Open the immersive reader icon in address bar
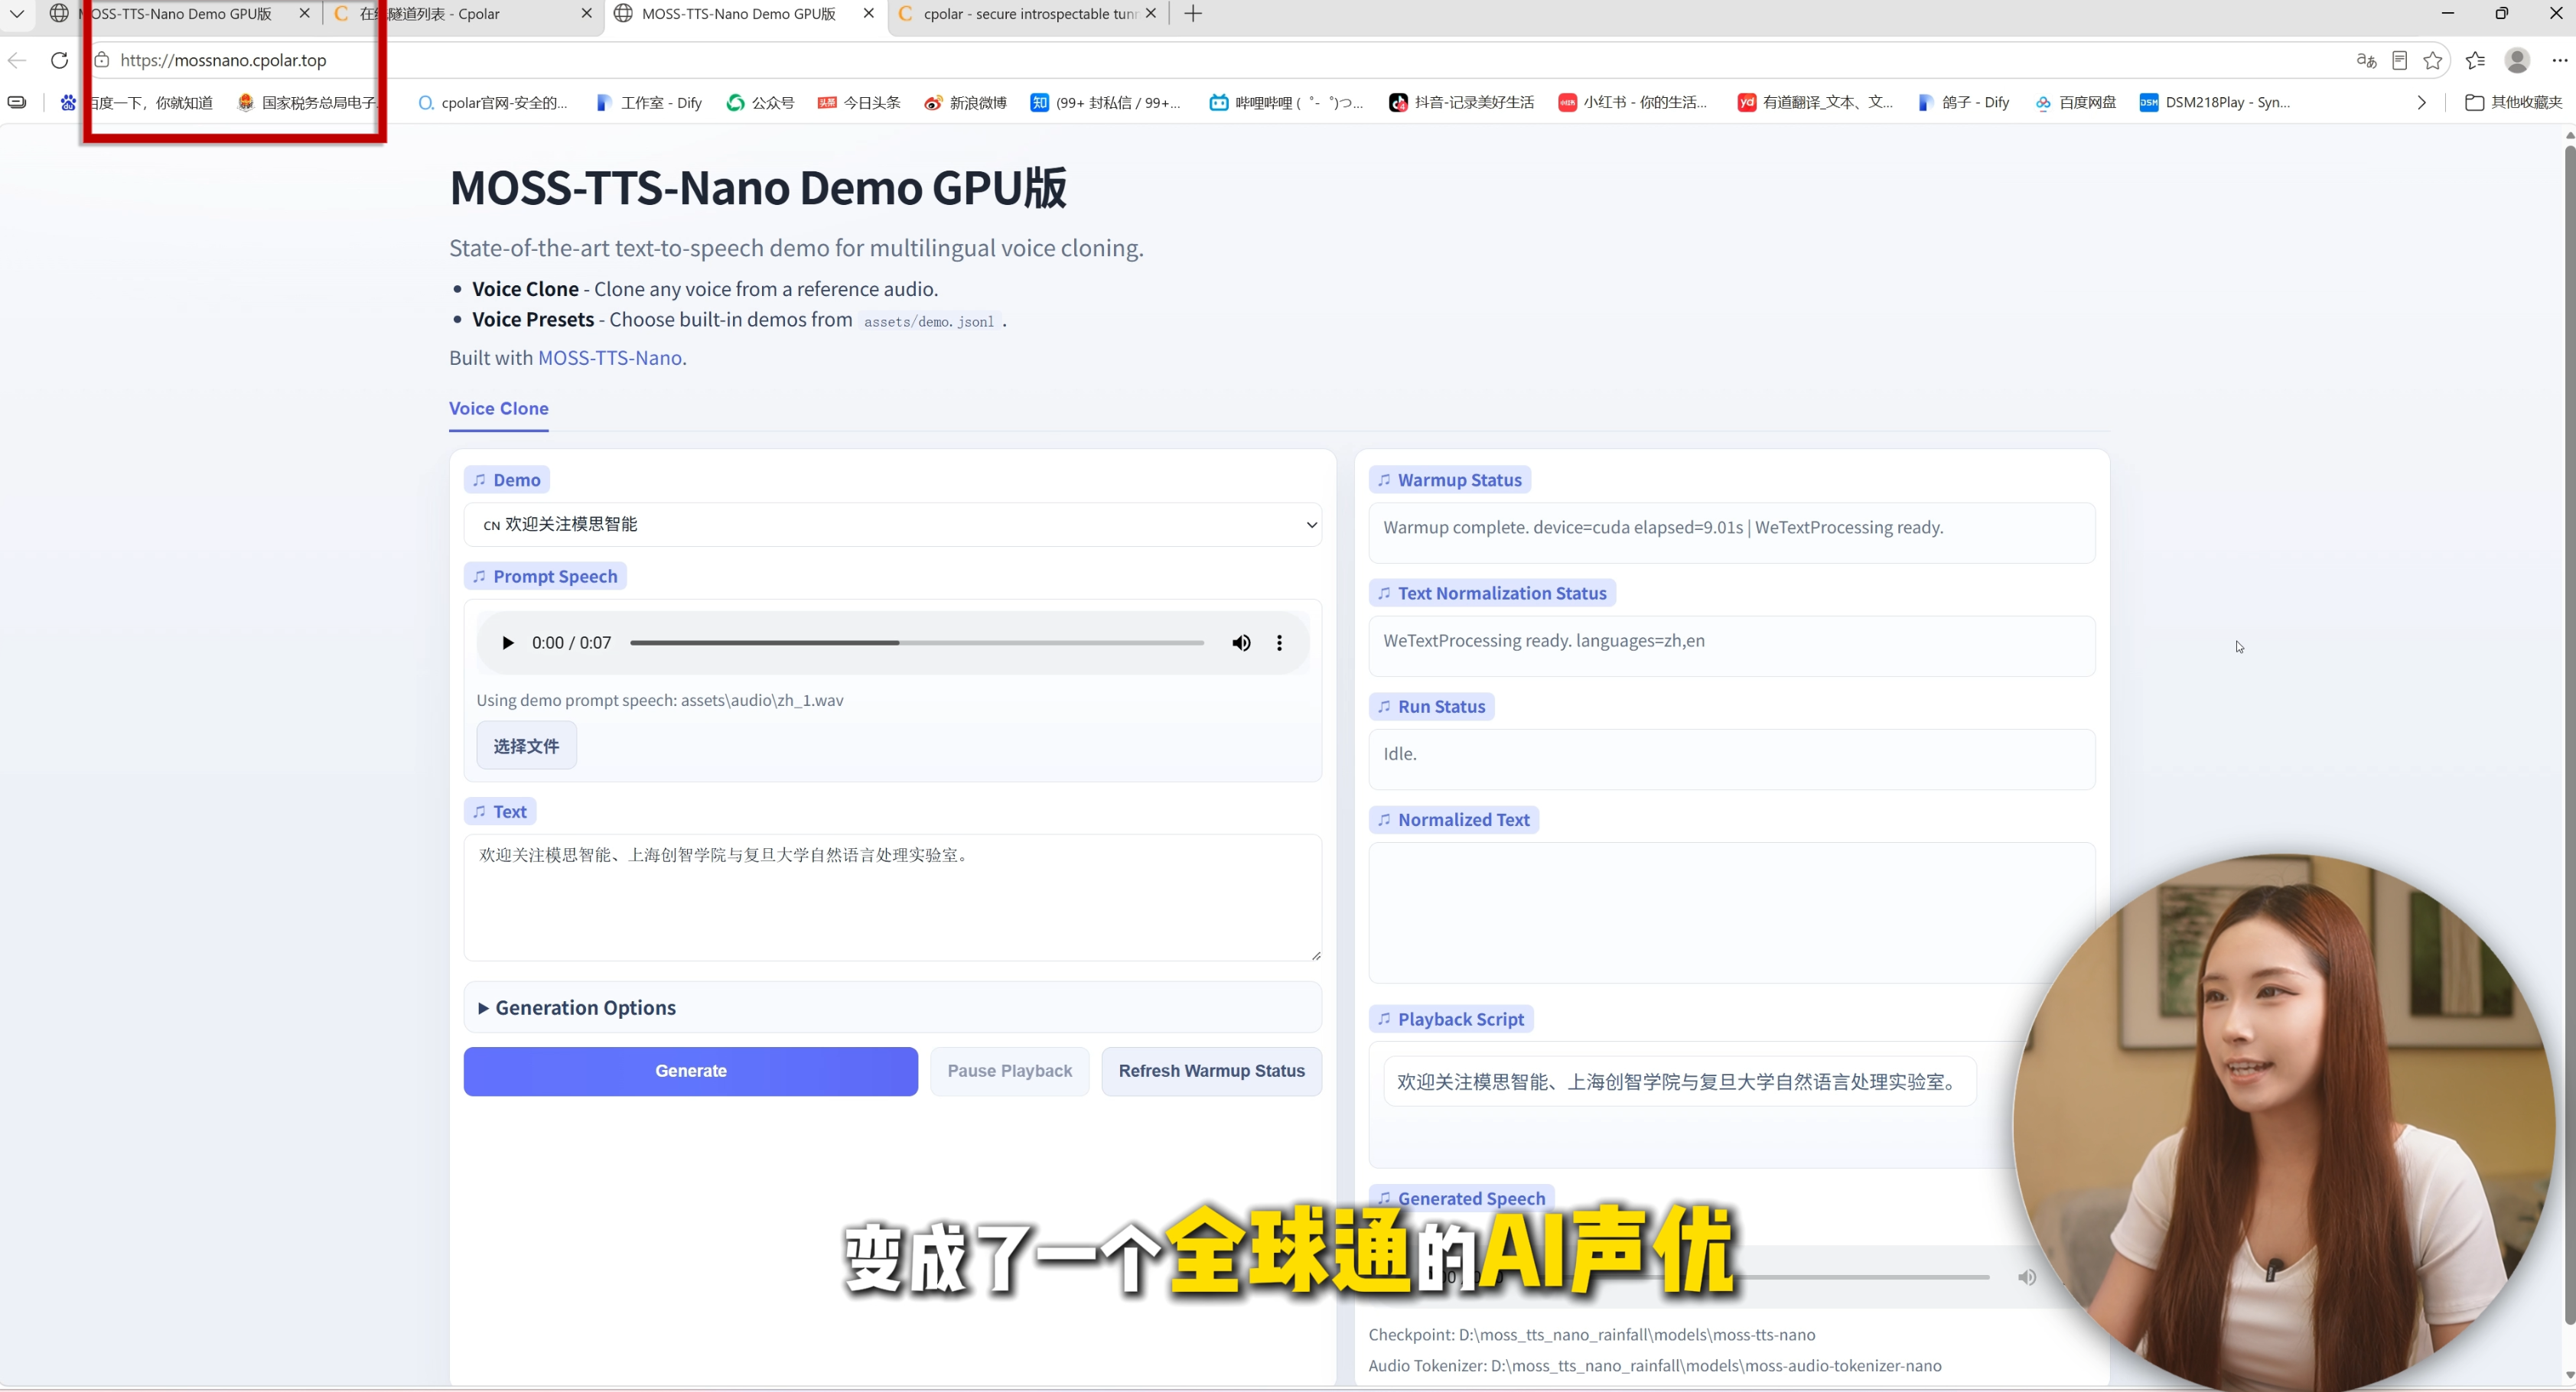Viewport: 2576px width, 1392px height. pyautogui.click(x=2399, y=60)
